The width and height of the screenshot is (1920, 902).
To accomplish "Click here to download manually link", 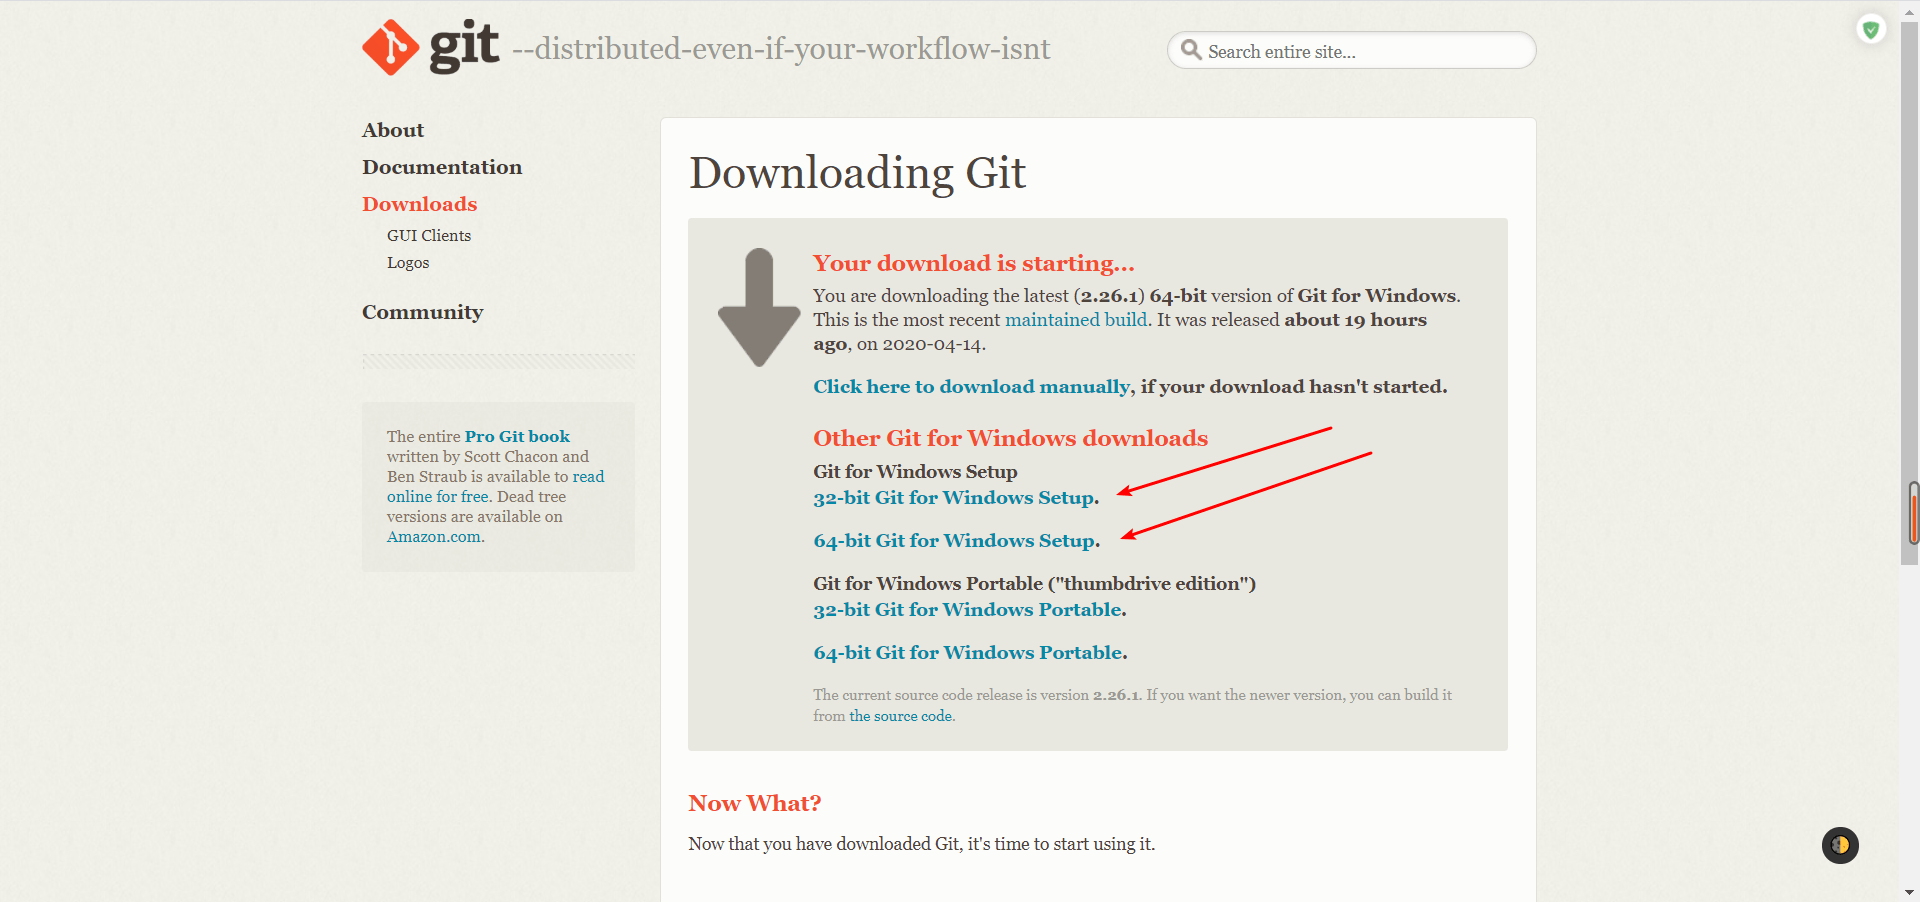I will 971,387.
